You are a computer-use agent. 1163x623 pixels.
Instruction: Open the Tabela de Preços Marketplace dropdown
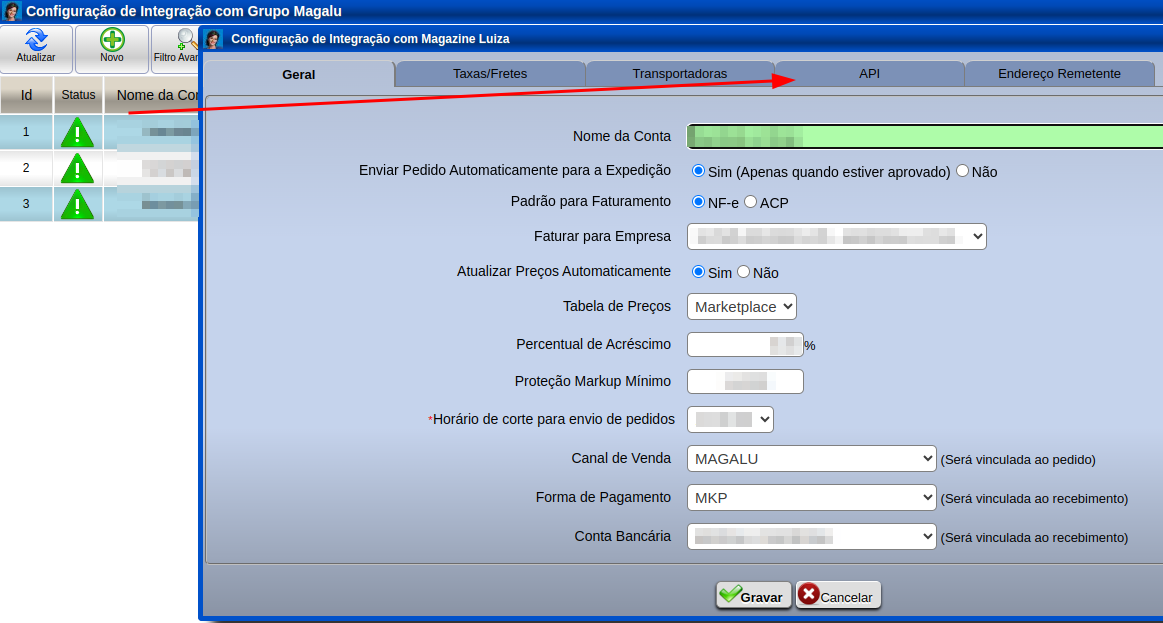(x=742, y=306)
